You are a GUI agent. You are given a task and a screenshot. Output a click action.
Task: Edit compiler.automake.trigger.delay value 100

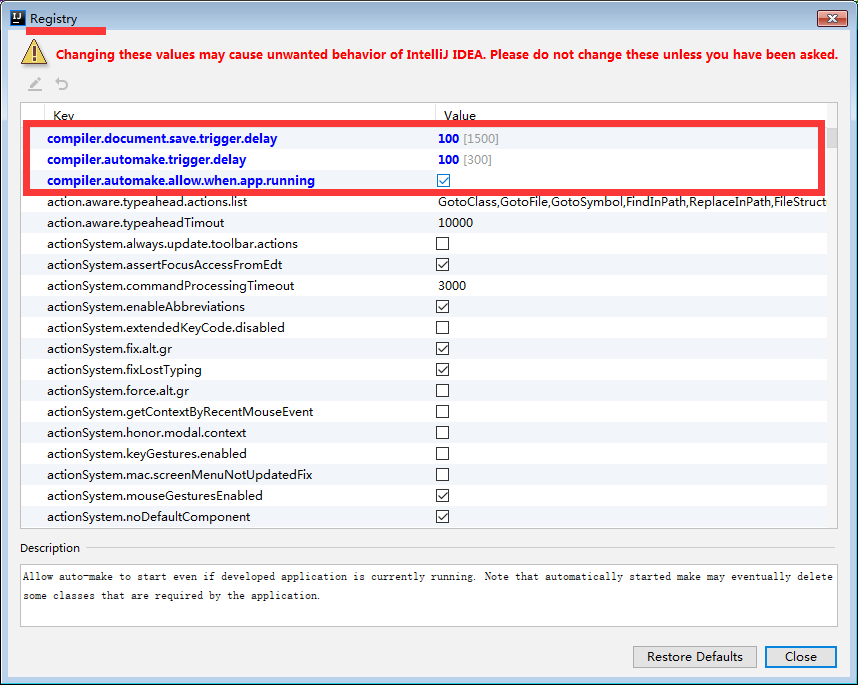pos(449,160)
